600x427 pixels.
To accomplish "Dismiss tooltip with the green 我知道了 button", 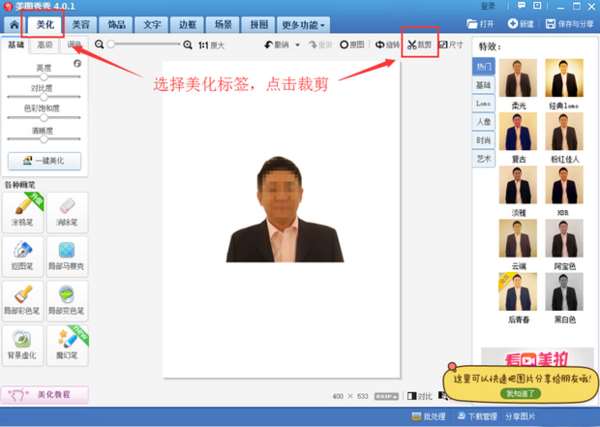I will (520, 393).
